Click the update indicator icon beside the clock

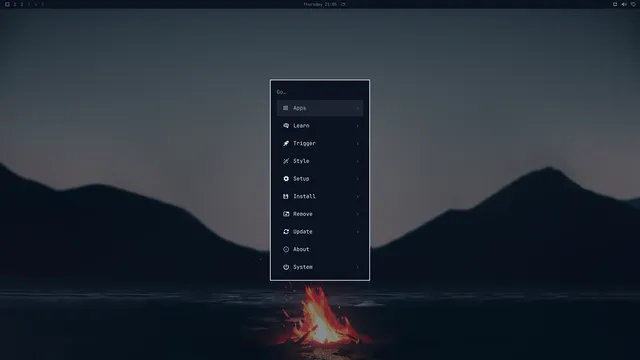tap(343, 4)
